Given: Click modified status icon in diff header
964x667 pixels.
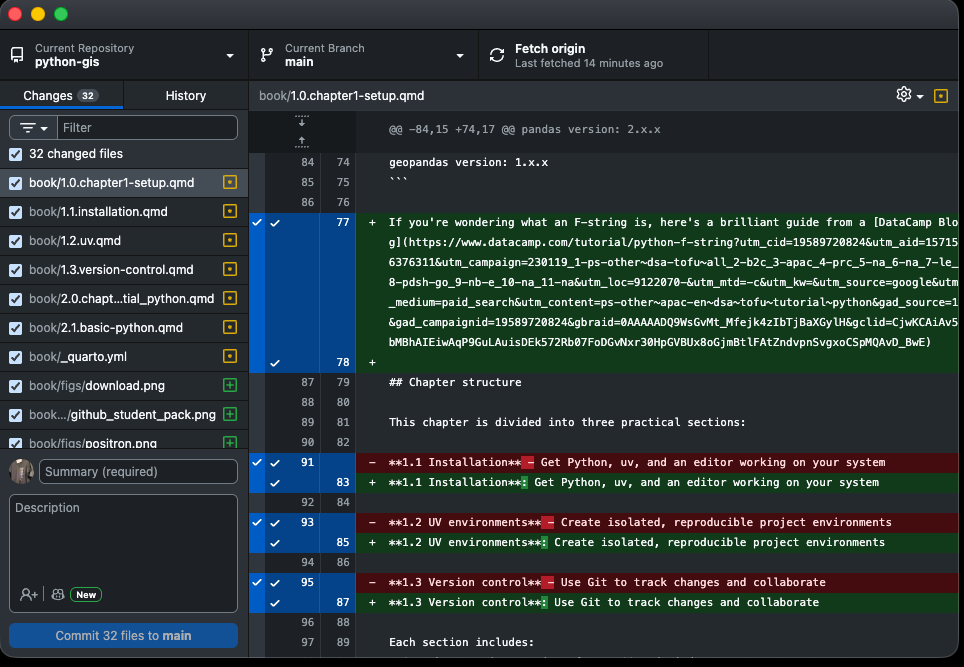Looking at the screenshot, I should coord(940,96).
